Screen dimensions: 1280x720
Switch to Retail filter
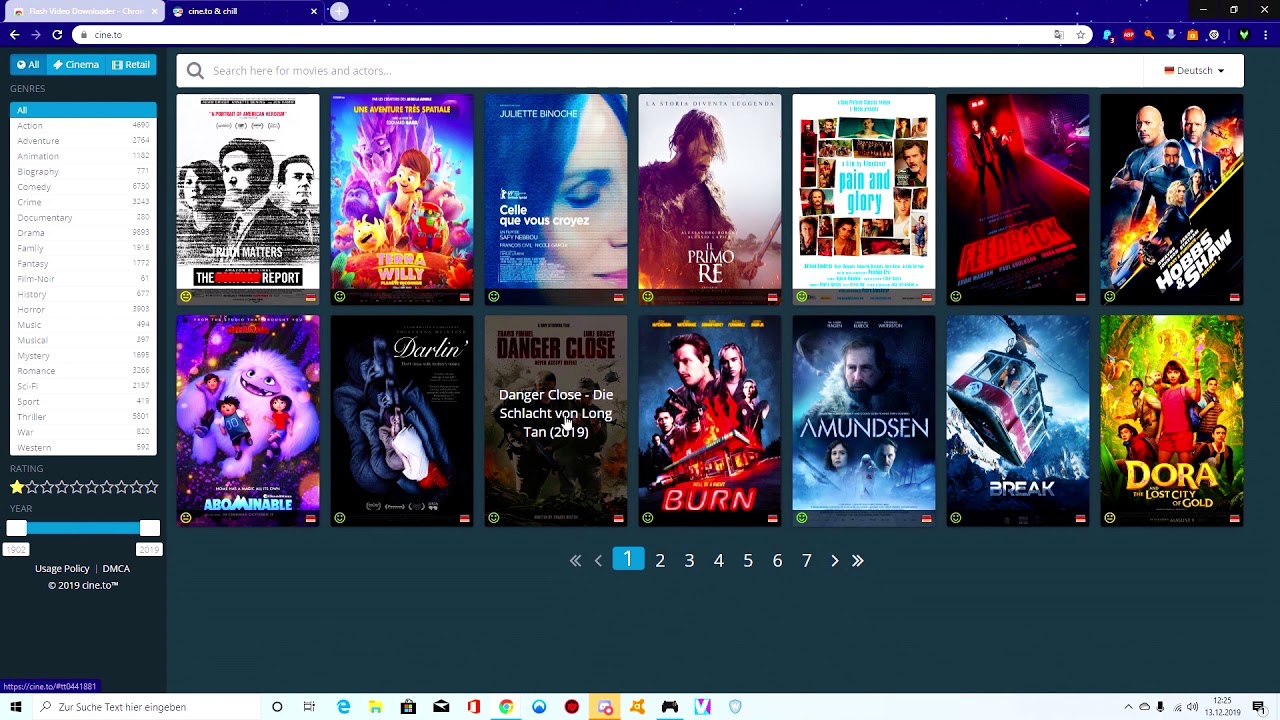tap(131, 65)
